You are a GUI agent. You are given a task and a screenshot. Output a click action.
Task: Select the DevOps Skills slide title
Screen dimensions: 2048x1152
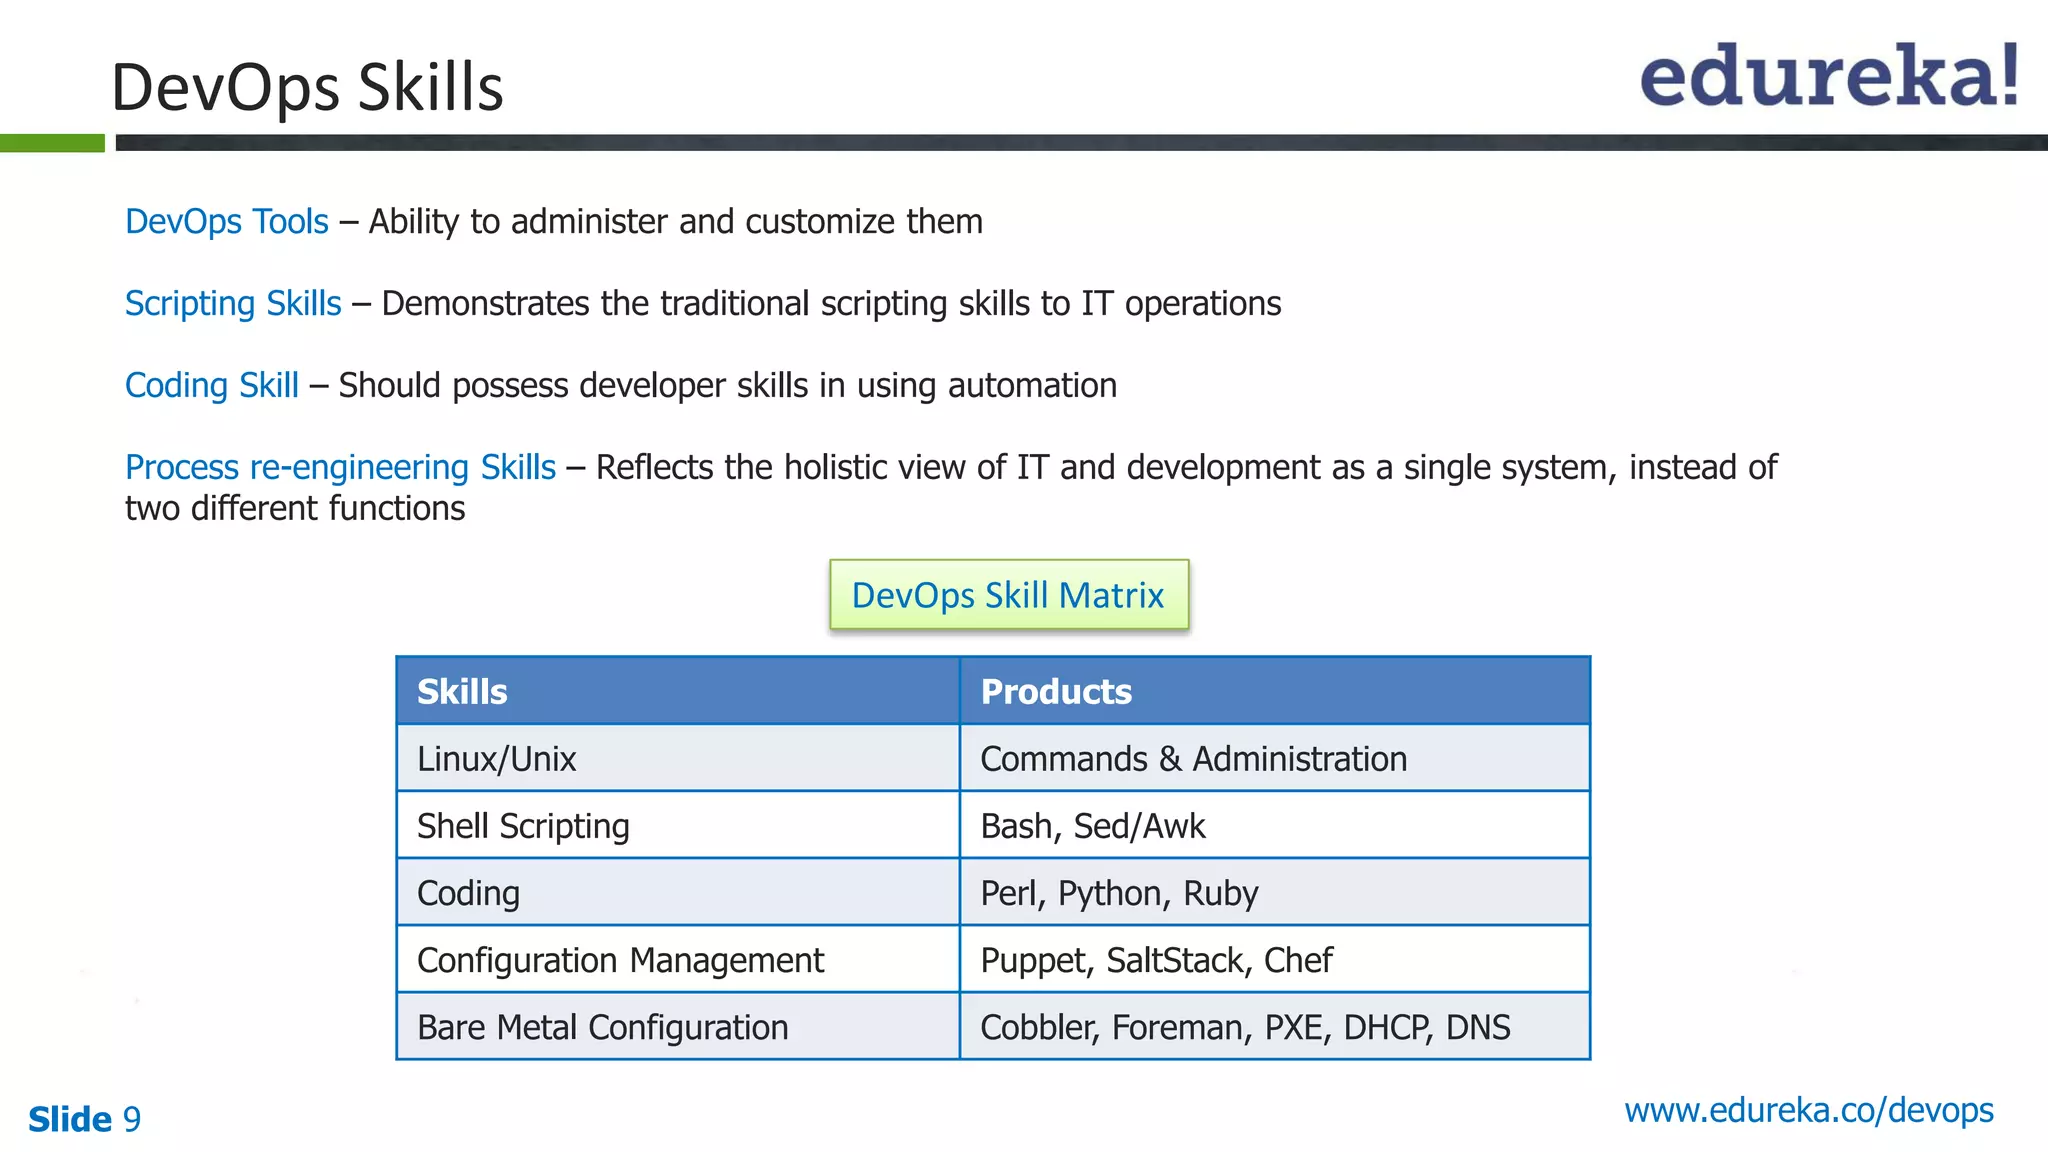(x=307, y=87)
